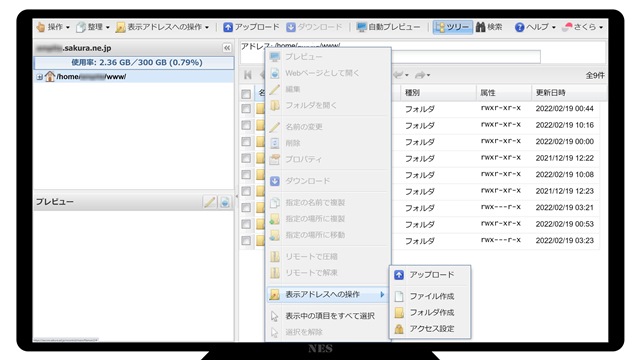
Task: Click the pencil edit icon in プレビュー panel
Action: click(x=209, y=202)
